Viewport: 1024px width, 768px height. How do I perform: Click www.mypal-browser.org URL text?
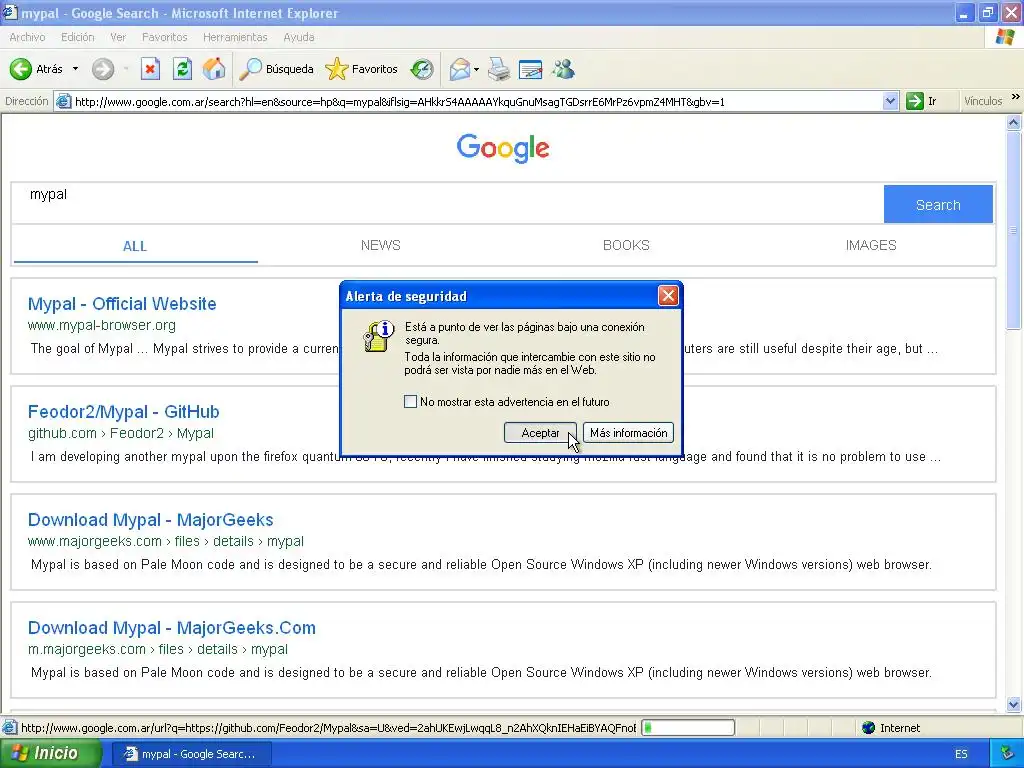coord(101,325)
